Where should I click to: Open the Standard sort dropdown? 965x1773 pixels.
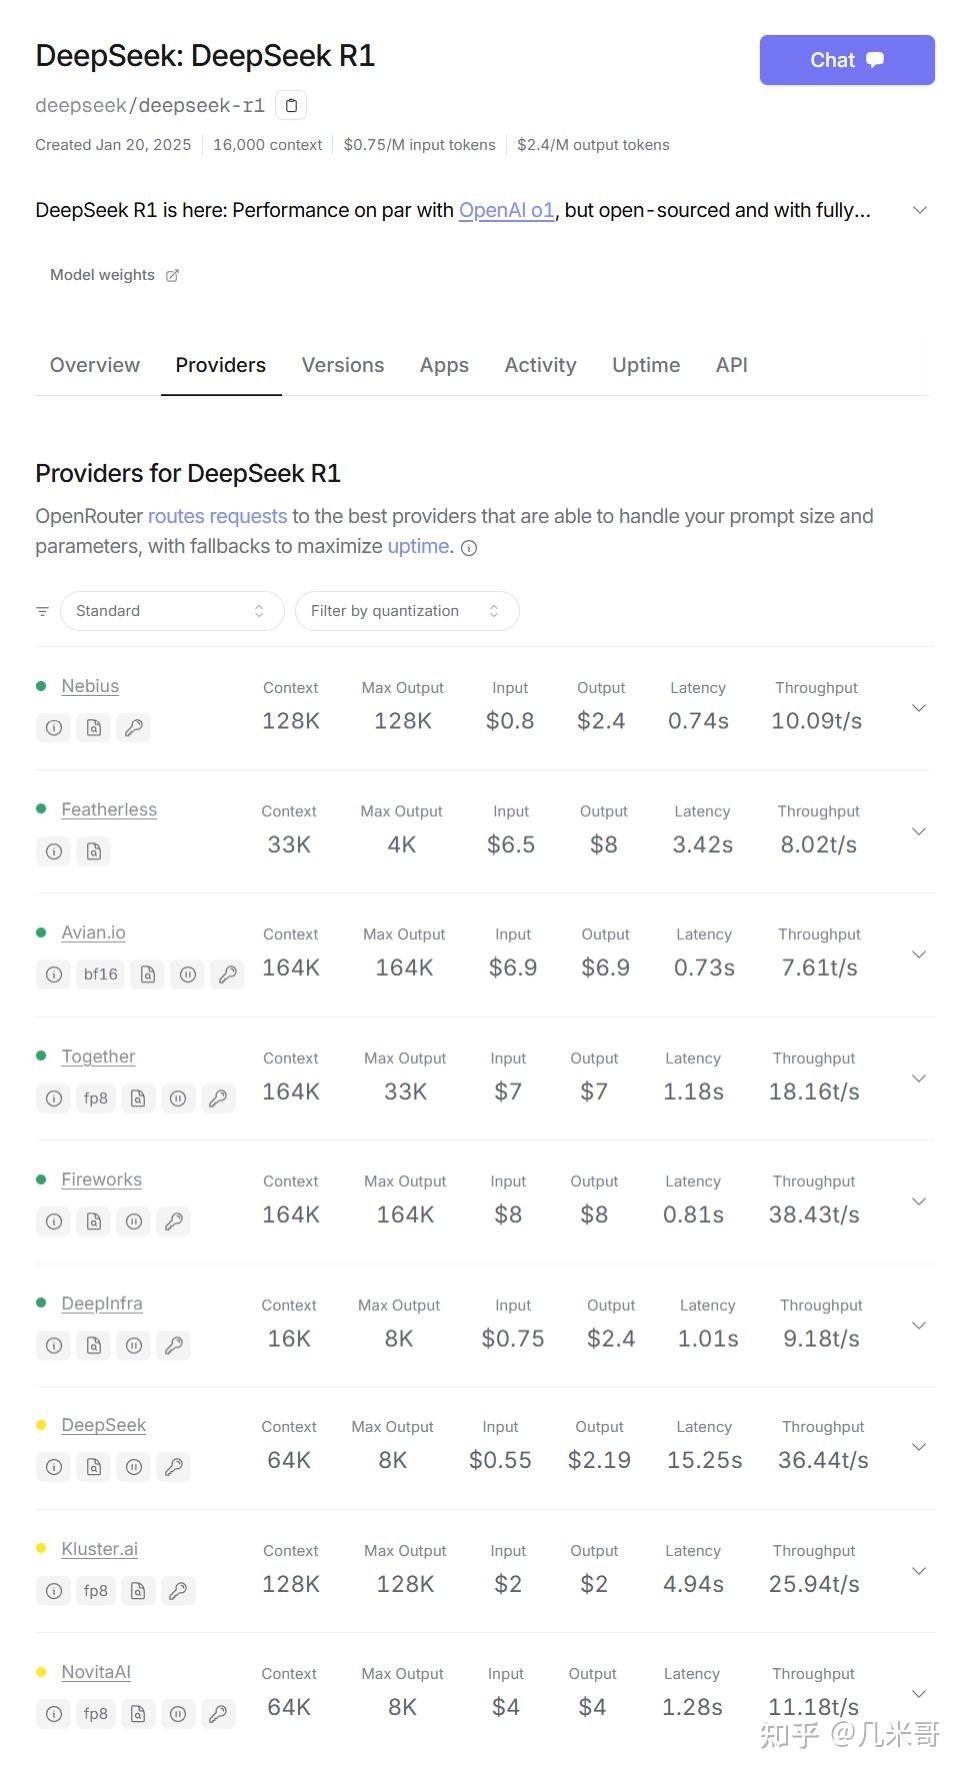[x=171, y=610]
